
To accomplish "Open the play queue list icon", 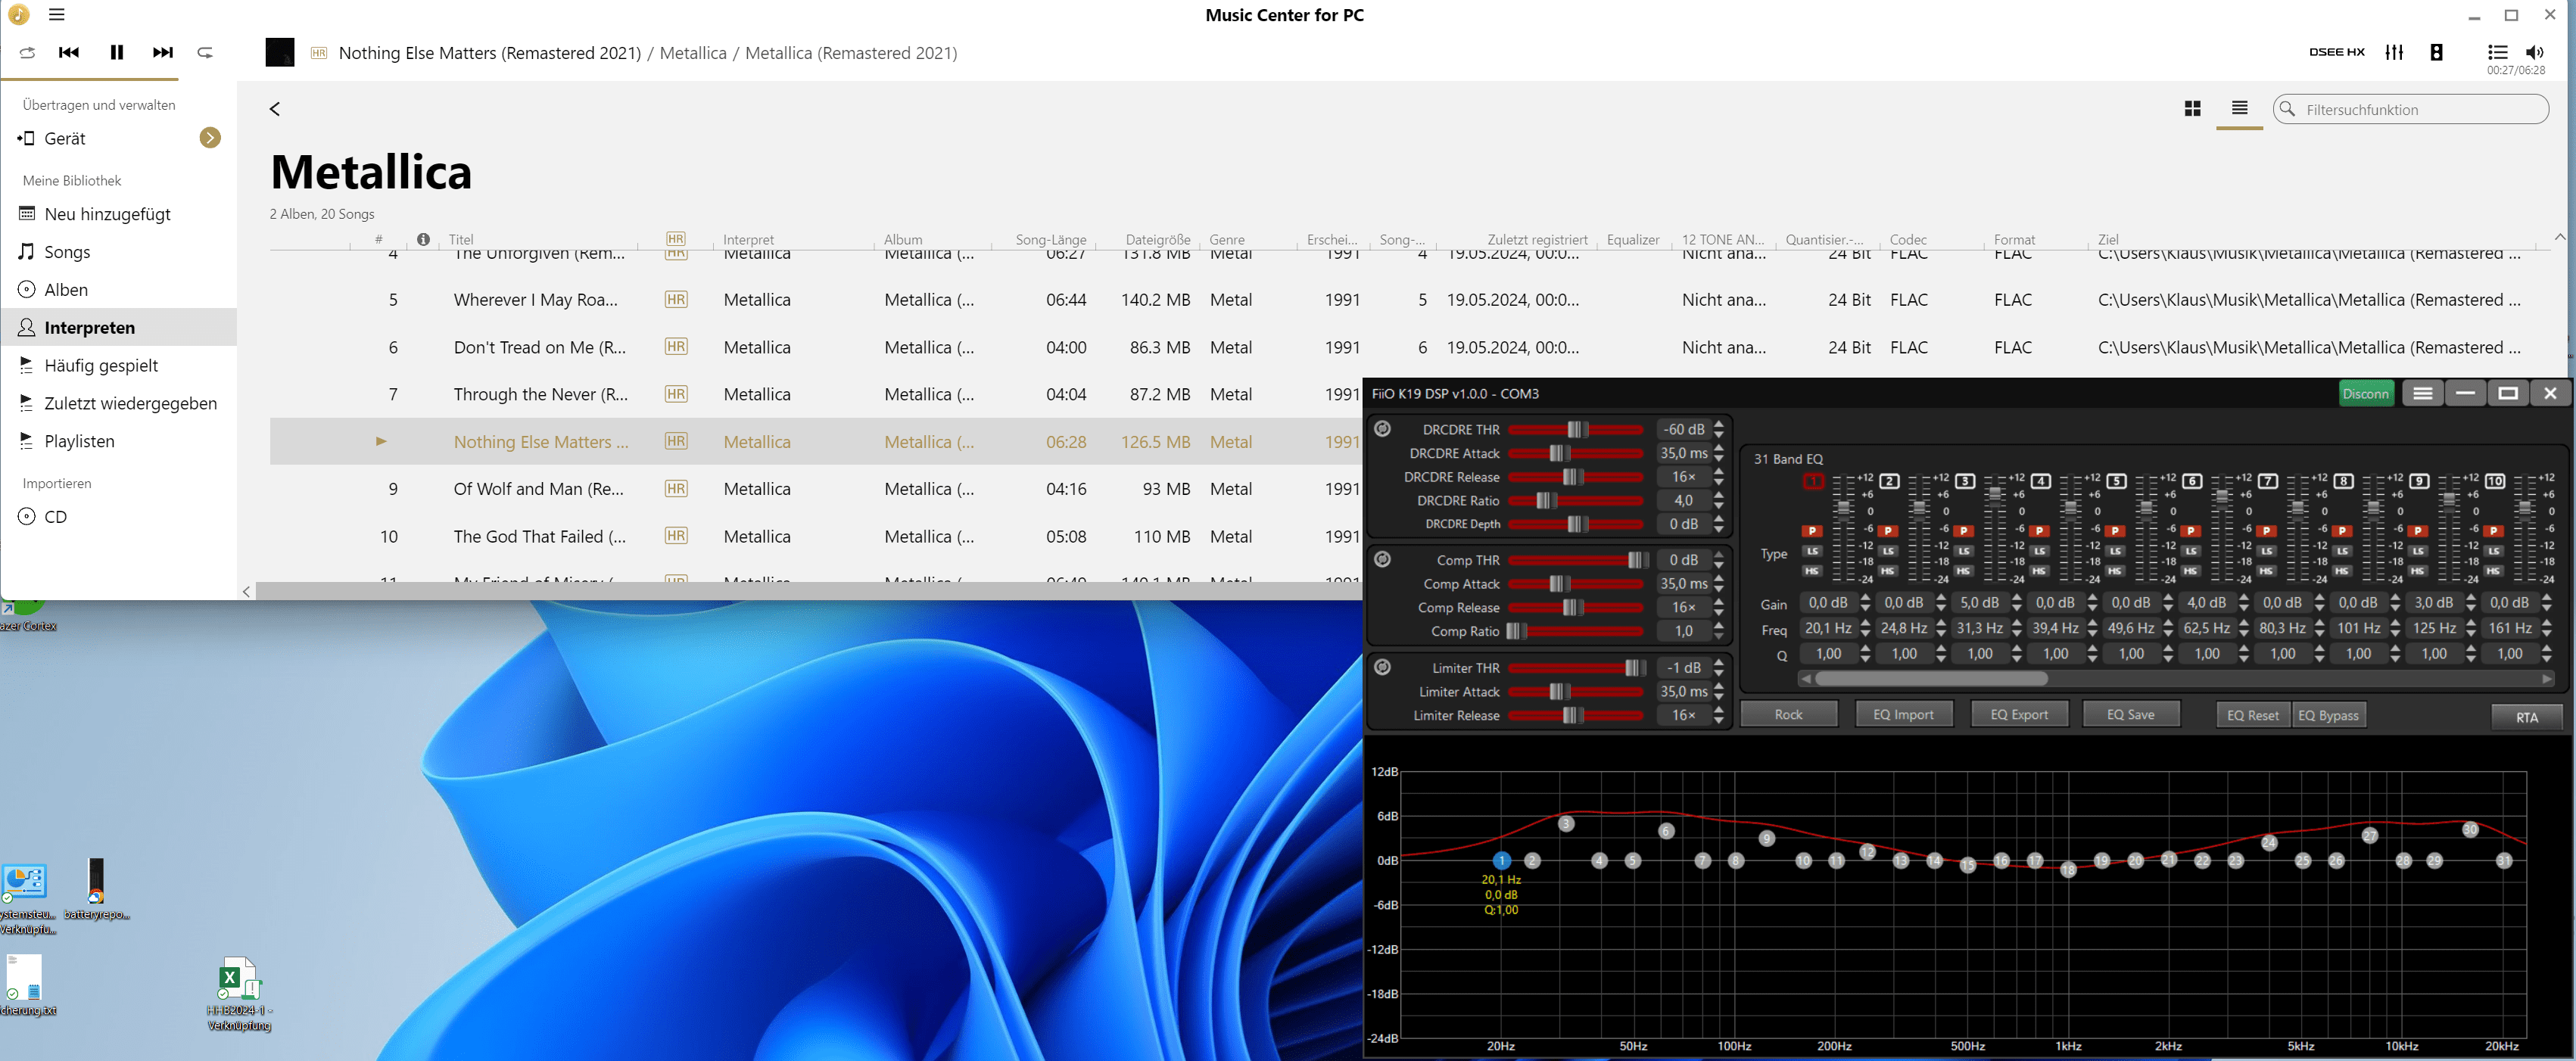I will click(2497, 53).
